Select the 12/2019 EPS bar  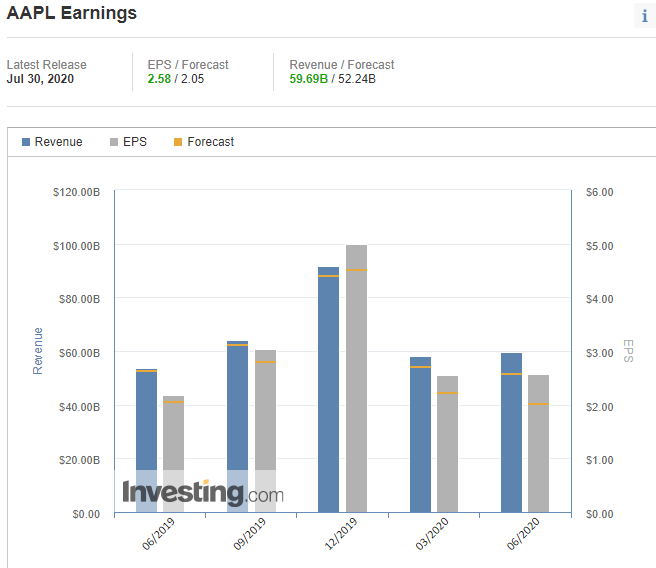coord(356,379)
